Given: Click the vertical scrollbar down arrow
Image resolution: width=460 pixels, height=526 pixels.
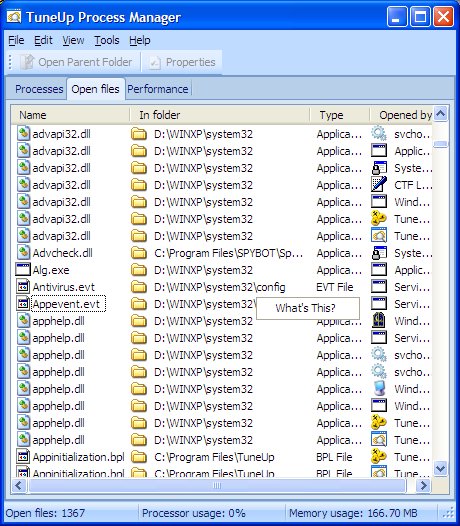Looking at the screenshot, I should [440, 468].
